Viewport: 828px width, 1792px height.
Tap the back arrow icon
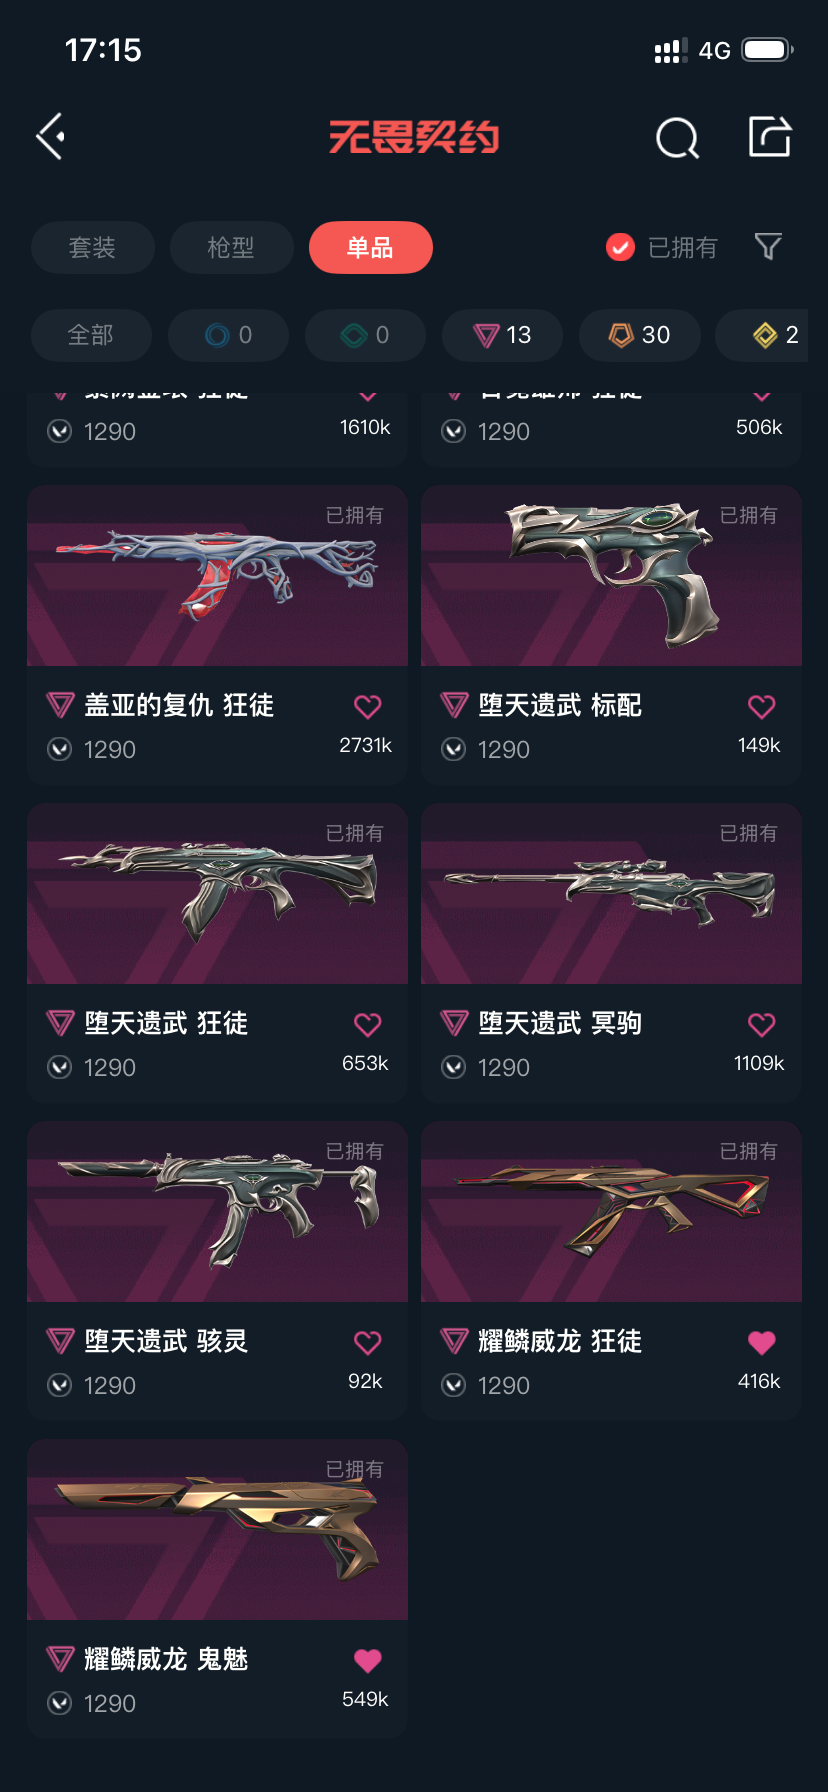click(x=51, y=136)
